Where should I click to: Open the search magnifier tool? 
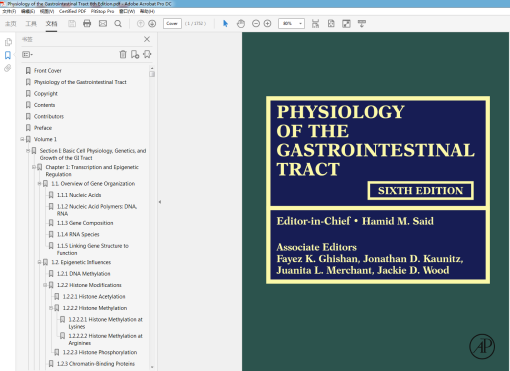point(118,24)
